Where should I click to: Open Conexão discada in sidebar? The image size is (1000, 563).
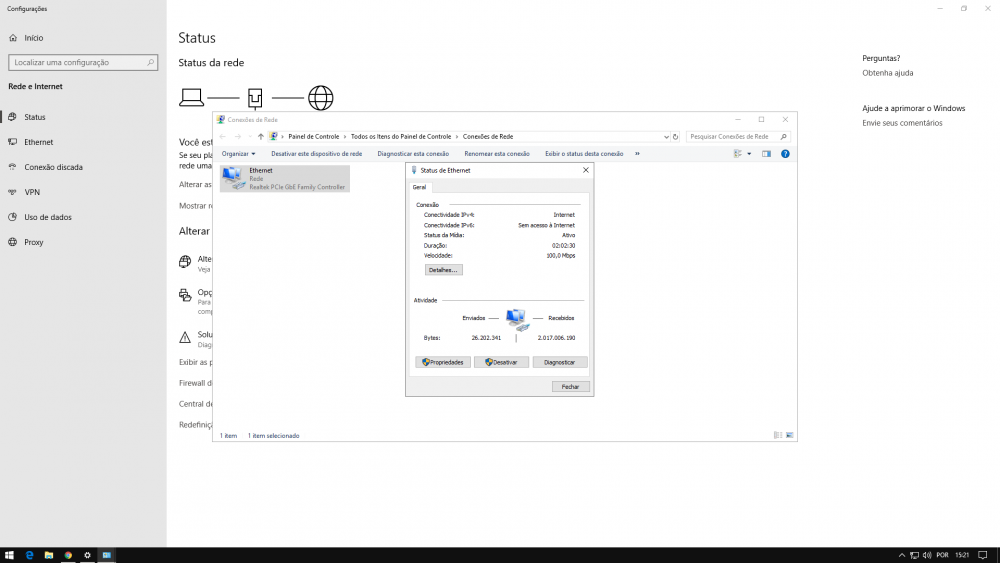(53, 167)
